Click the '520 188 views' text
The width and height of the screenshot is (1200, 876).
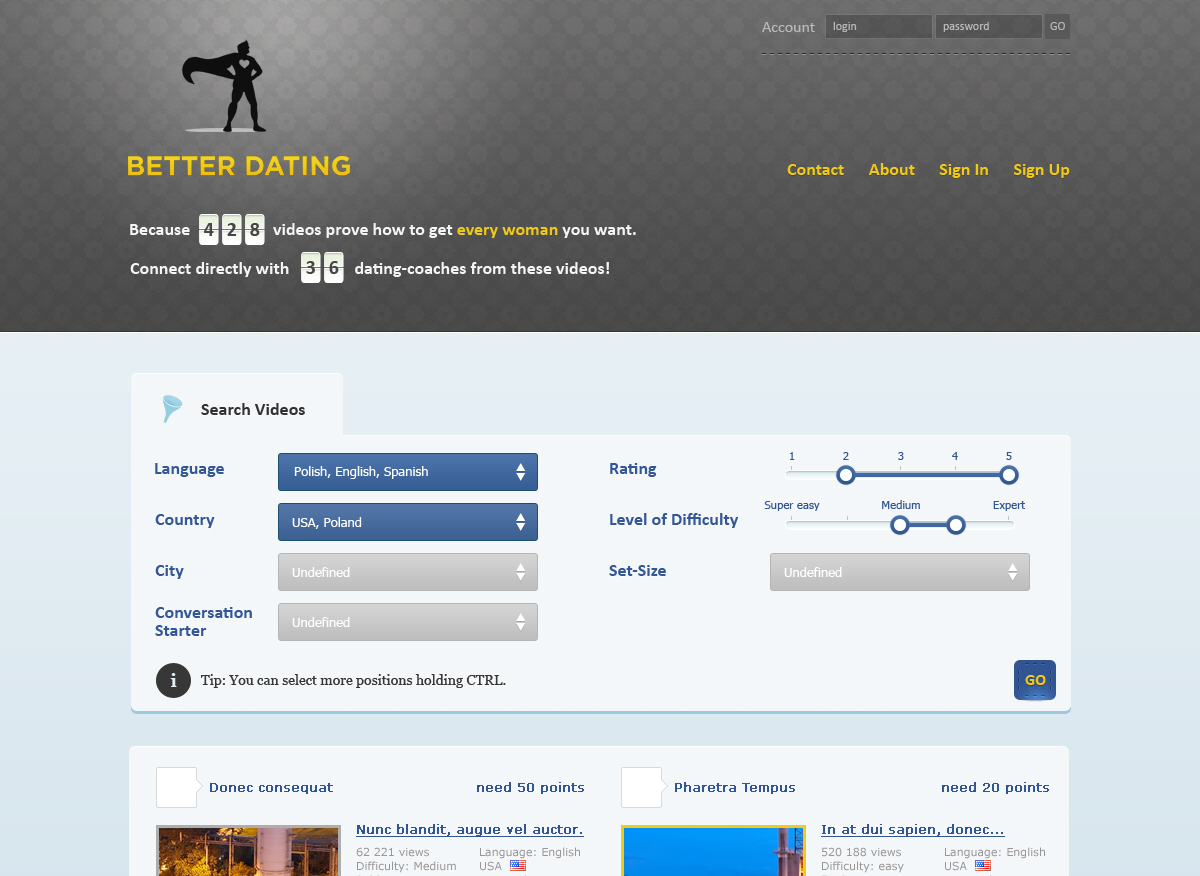[x=861, y=852]
